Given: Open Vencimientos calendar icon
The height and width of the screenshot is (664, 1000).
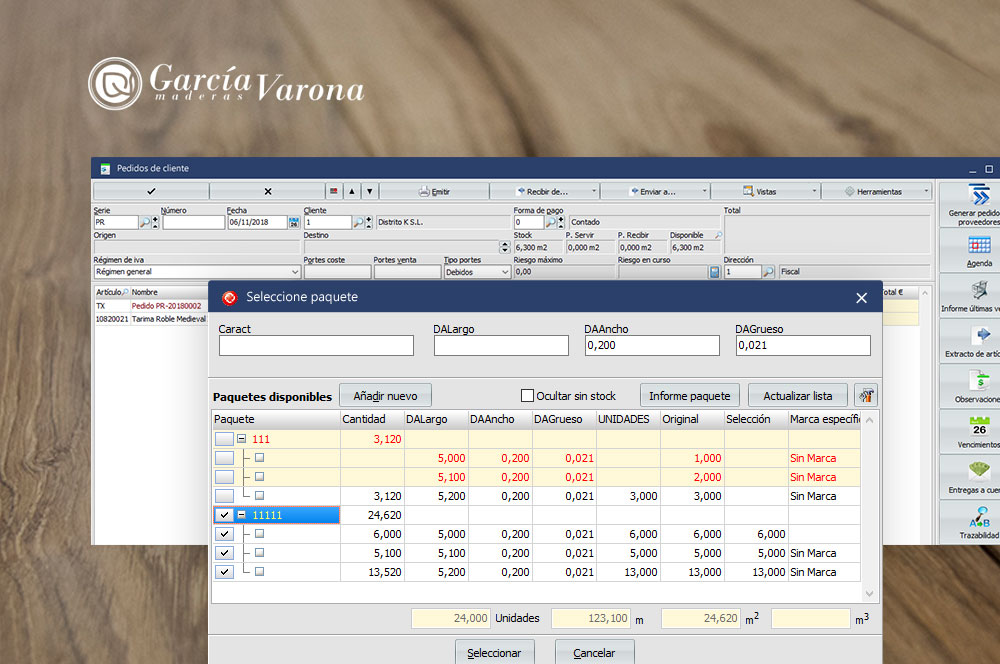Looking at the screenshot, I should click(979, 427).
